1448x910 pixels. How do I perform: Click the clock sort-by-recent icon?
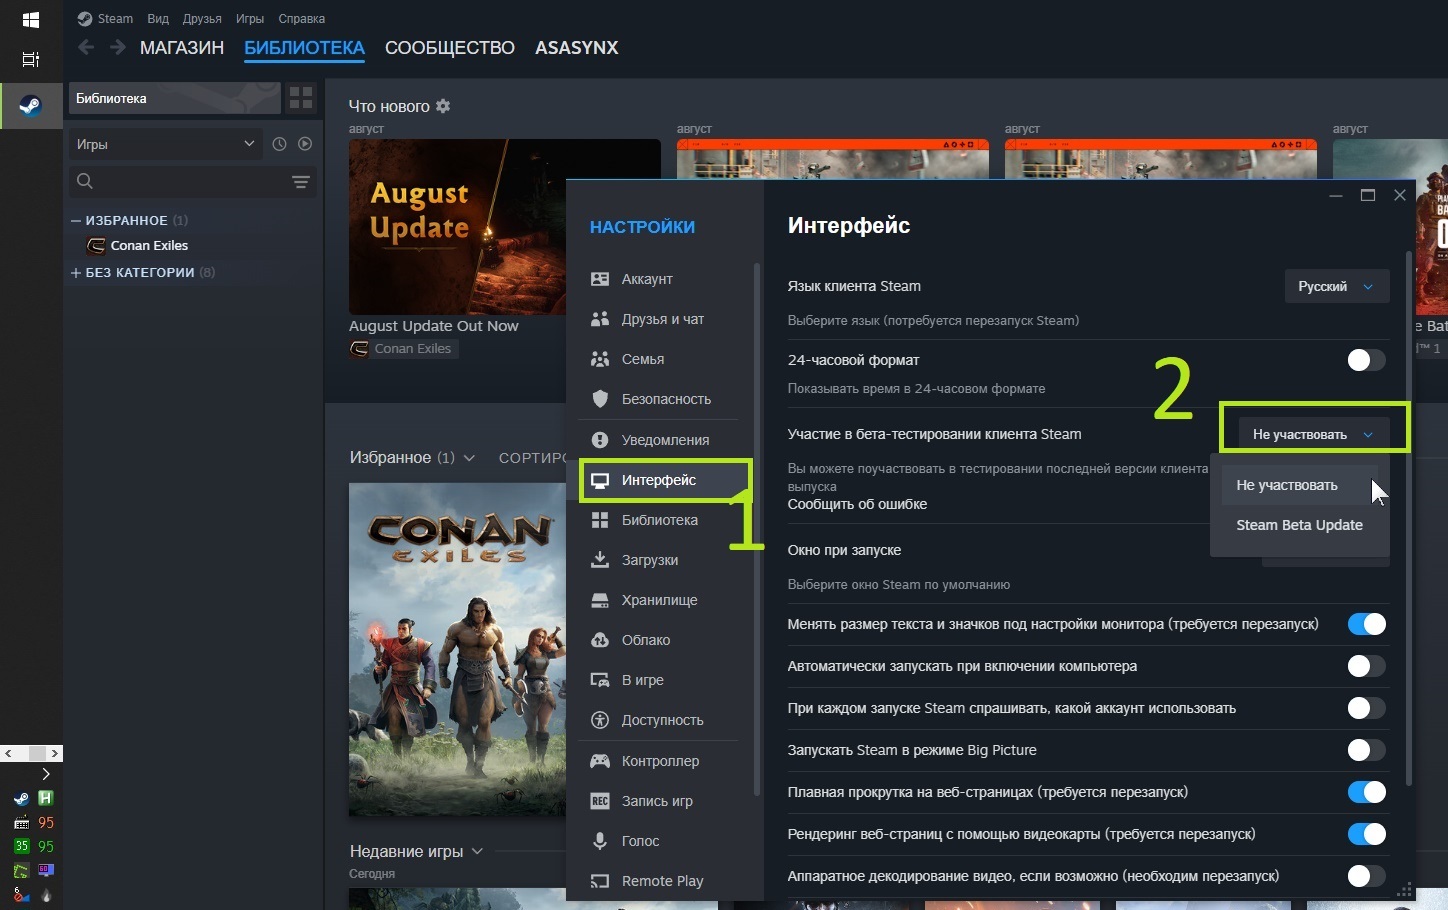coord(279,144)
